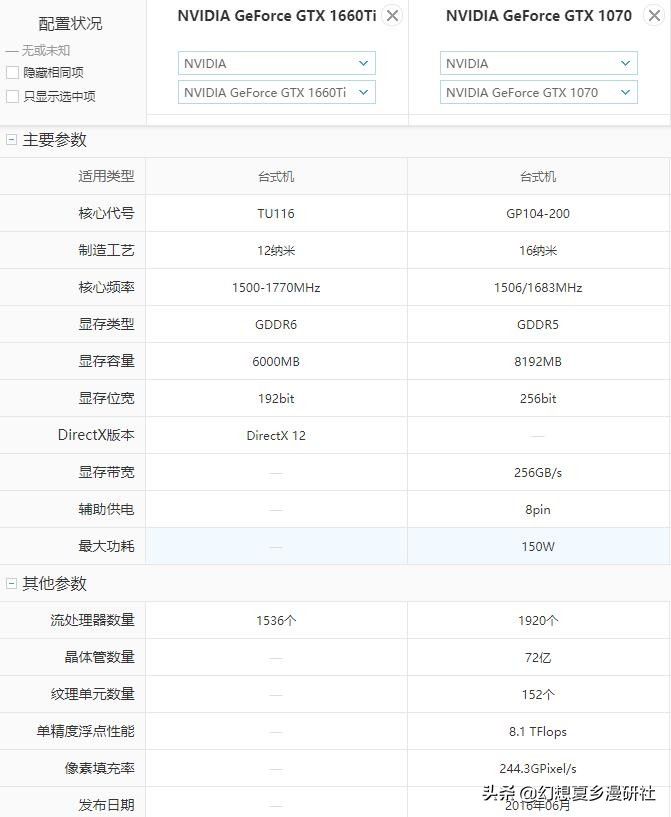The width and height of the screenshot is (671, 817).
Task: Click the 制造工艺 row label
Action: click(x=106, y=250)
